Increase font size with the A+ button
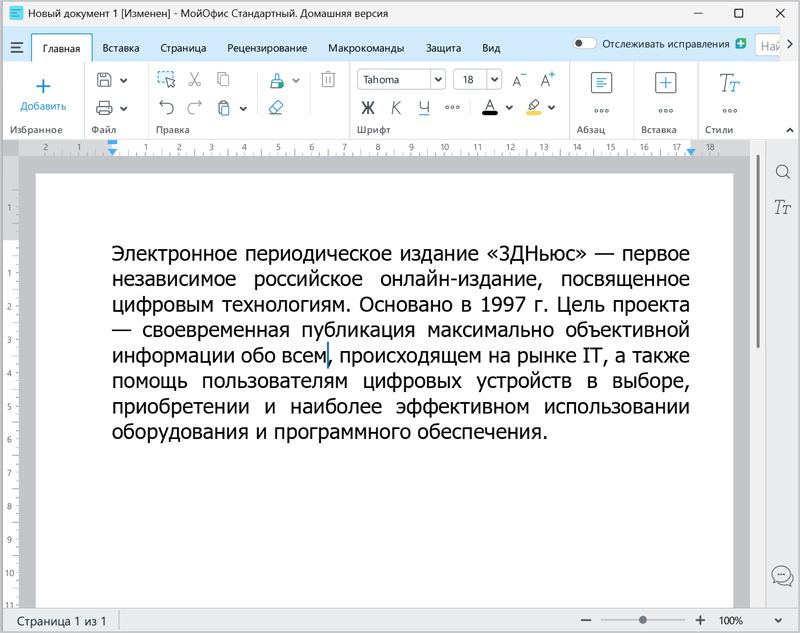Viewport: 800px width, 633px height. click(x=547, y=80)
